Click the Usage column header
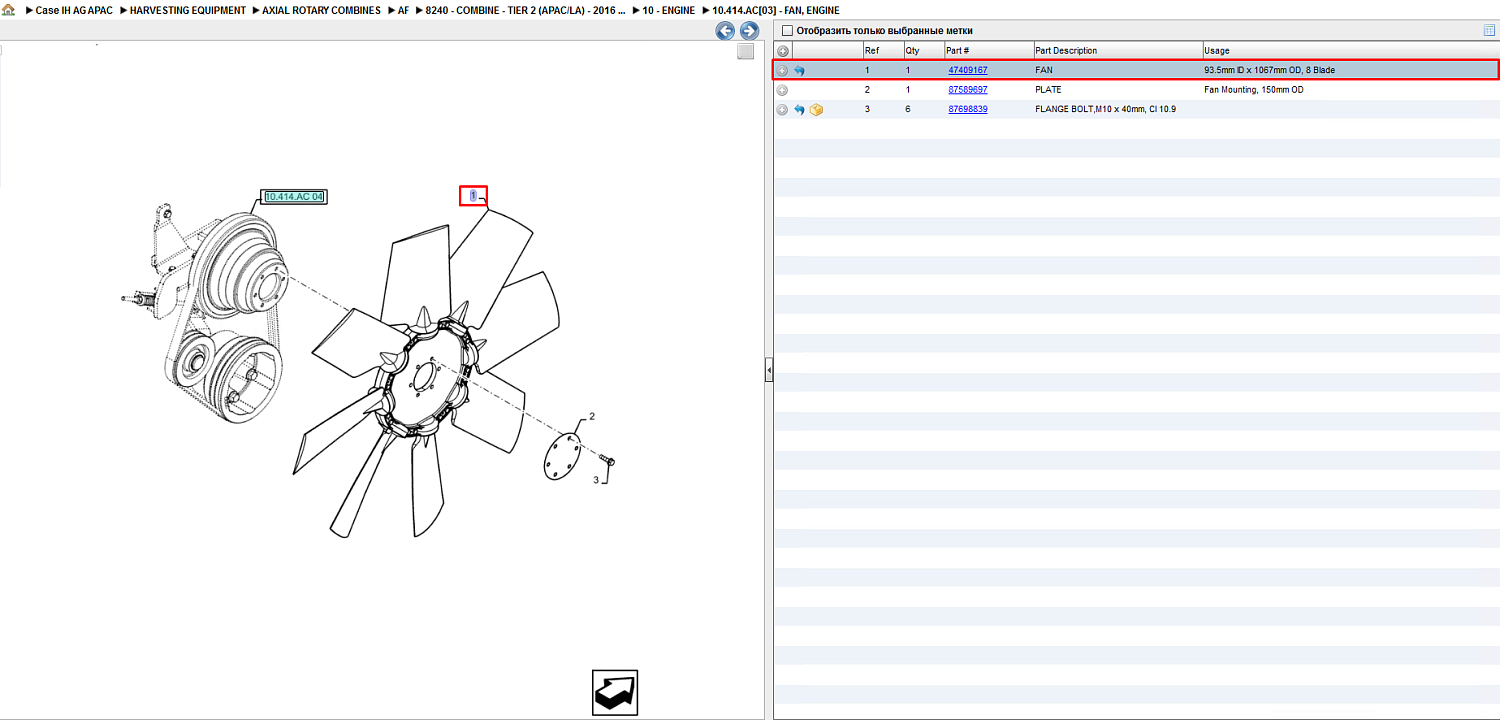Image resolution: width=1500 pixels, height=720 pixels. [x=1350, y=51]
